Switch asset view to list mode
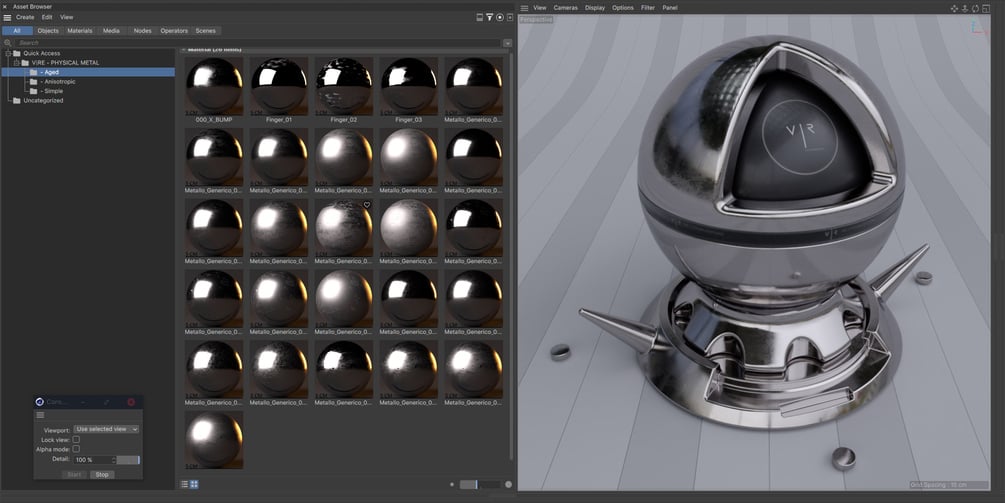 185,484
